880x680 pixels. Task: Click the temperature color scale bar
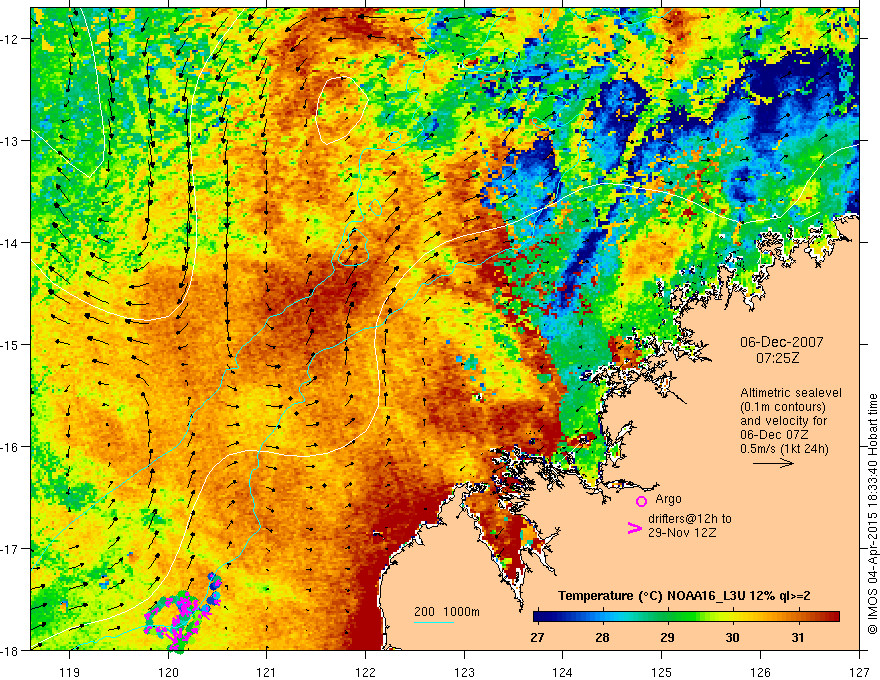[x=686, y=616]
